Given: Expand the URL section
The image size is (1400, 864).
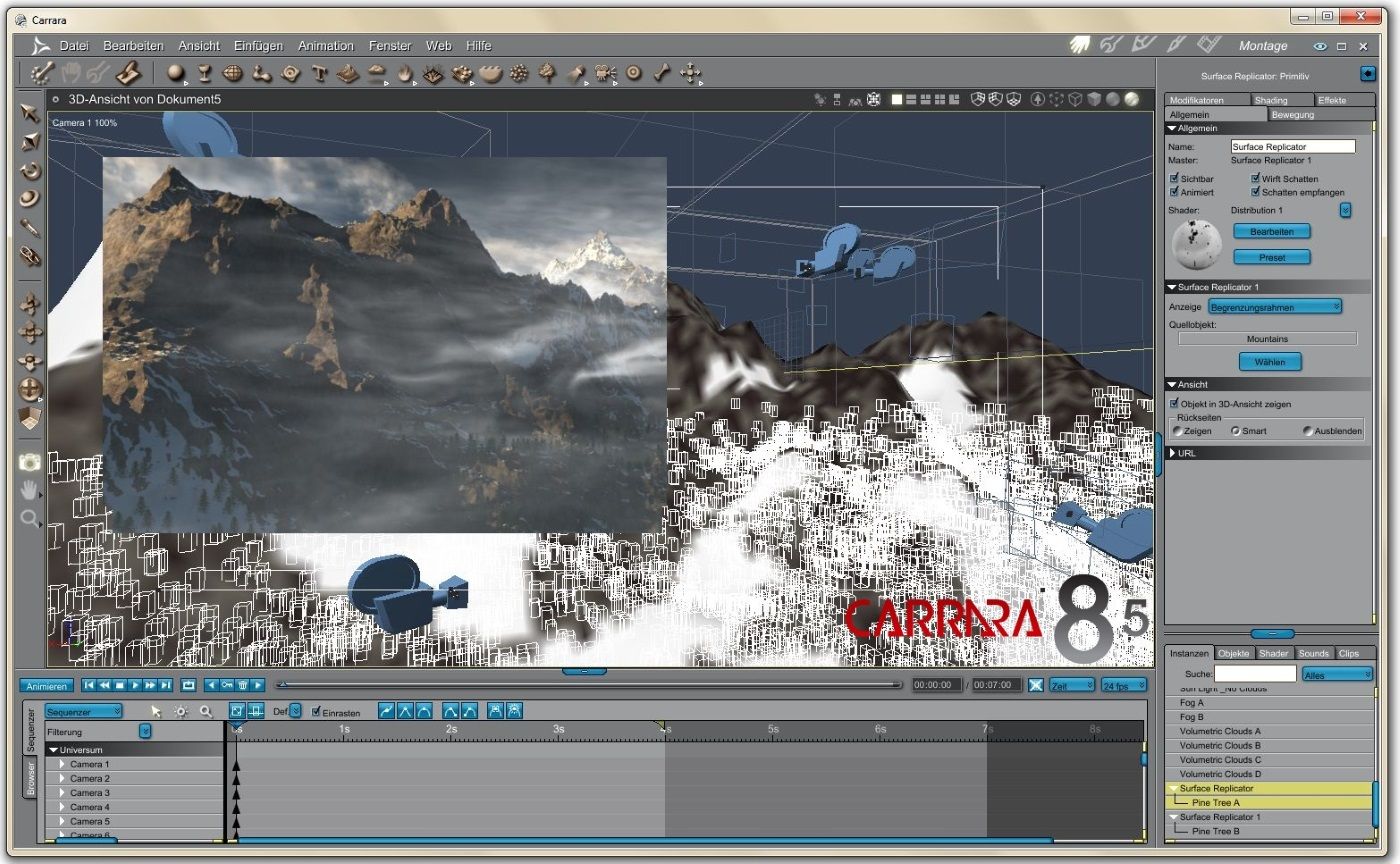Looking at the screenshot, I should coord(1173,453).
